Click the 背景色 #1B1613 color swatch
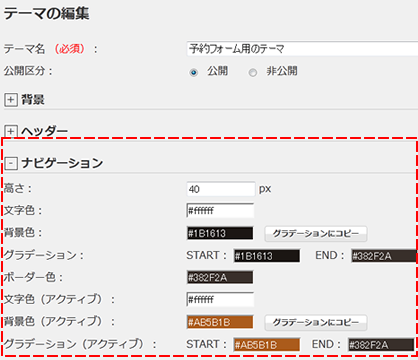The width and height of the screenshot is (418, 360). pos(220,233)
